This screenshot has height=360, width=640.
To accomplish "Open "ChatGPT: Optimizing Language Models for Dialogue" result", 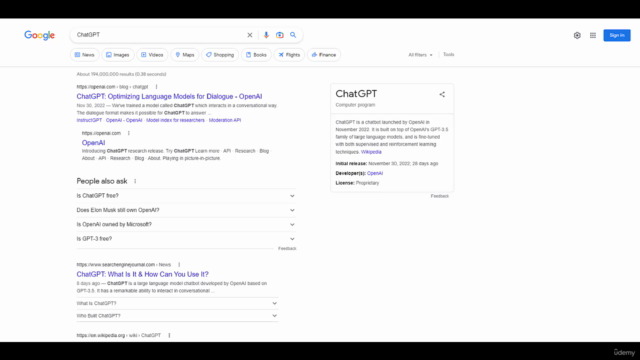I will (169, 96).
